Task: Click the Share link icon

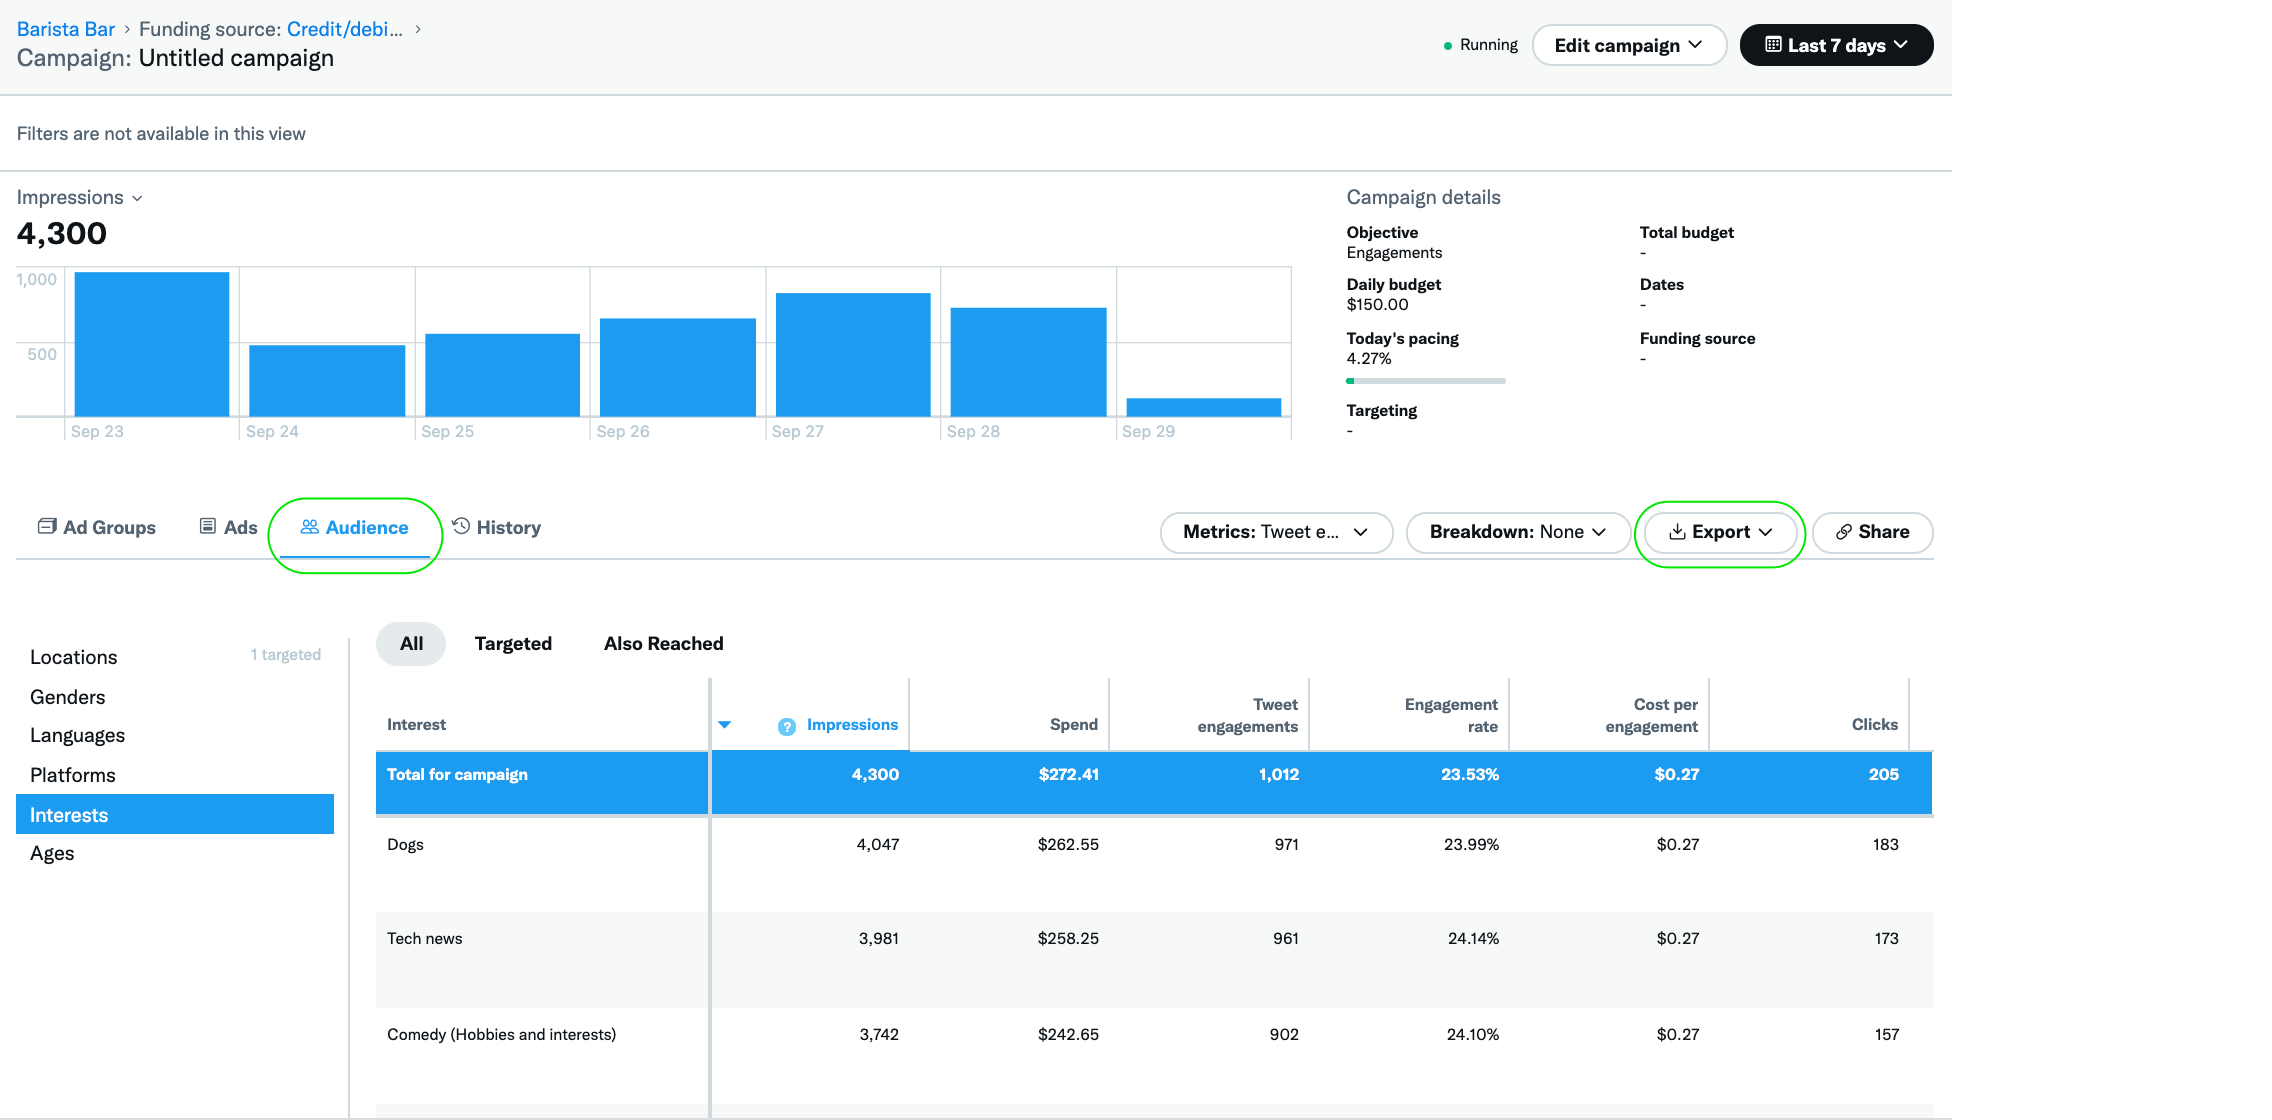Action: click(x=1844, y=532)
